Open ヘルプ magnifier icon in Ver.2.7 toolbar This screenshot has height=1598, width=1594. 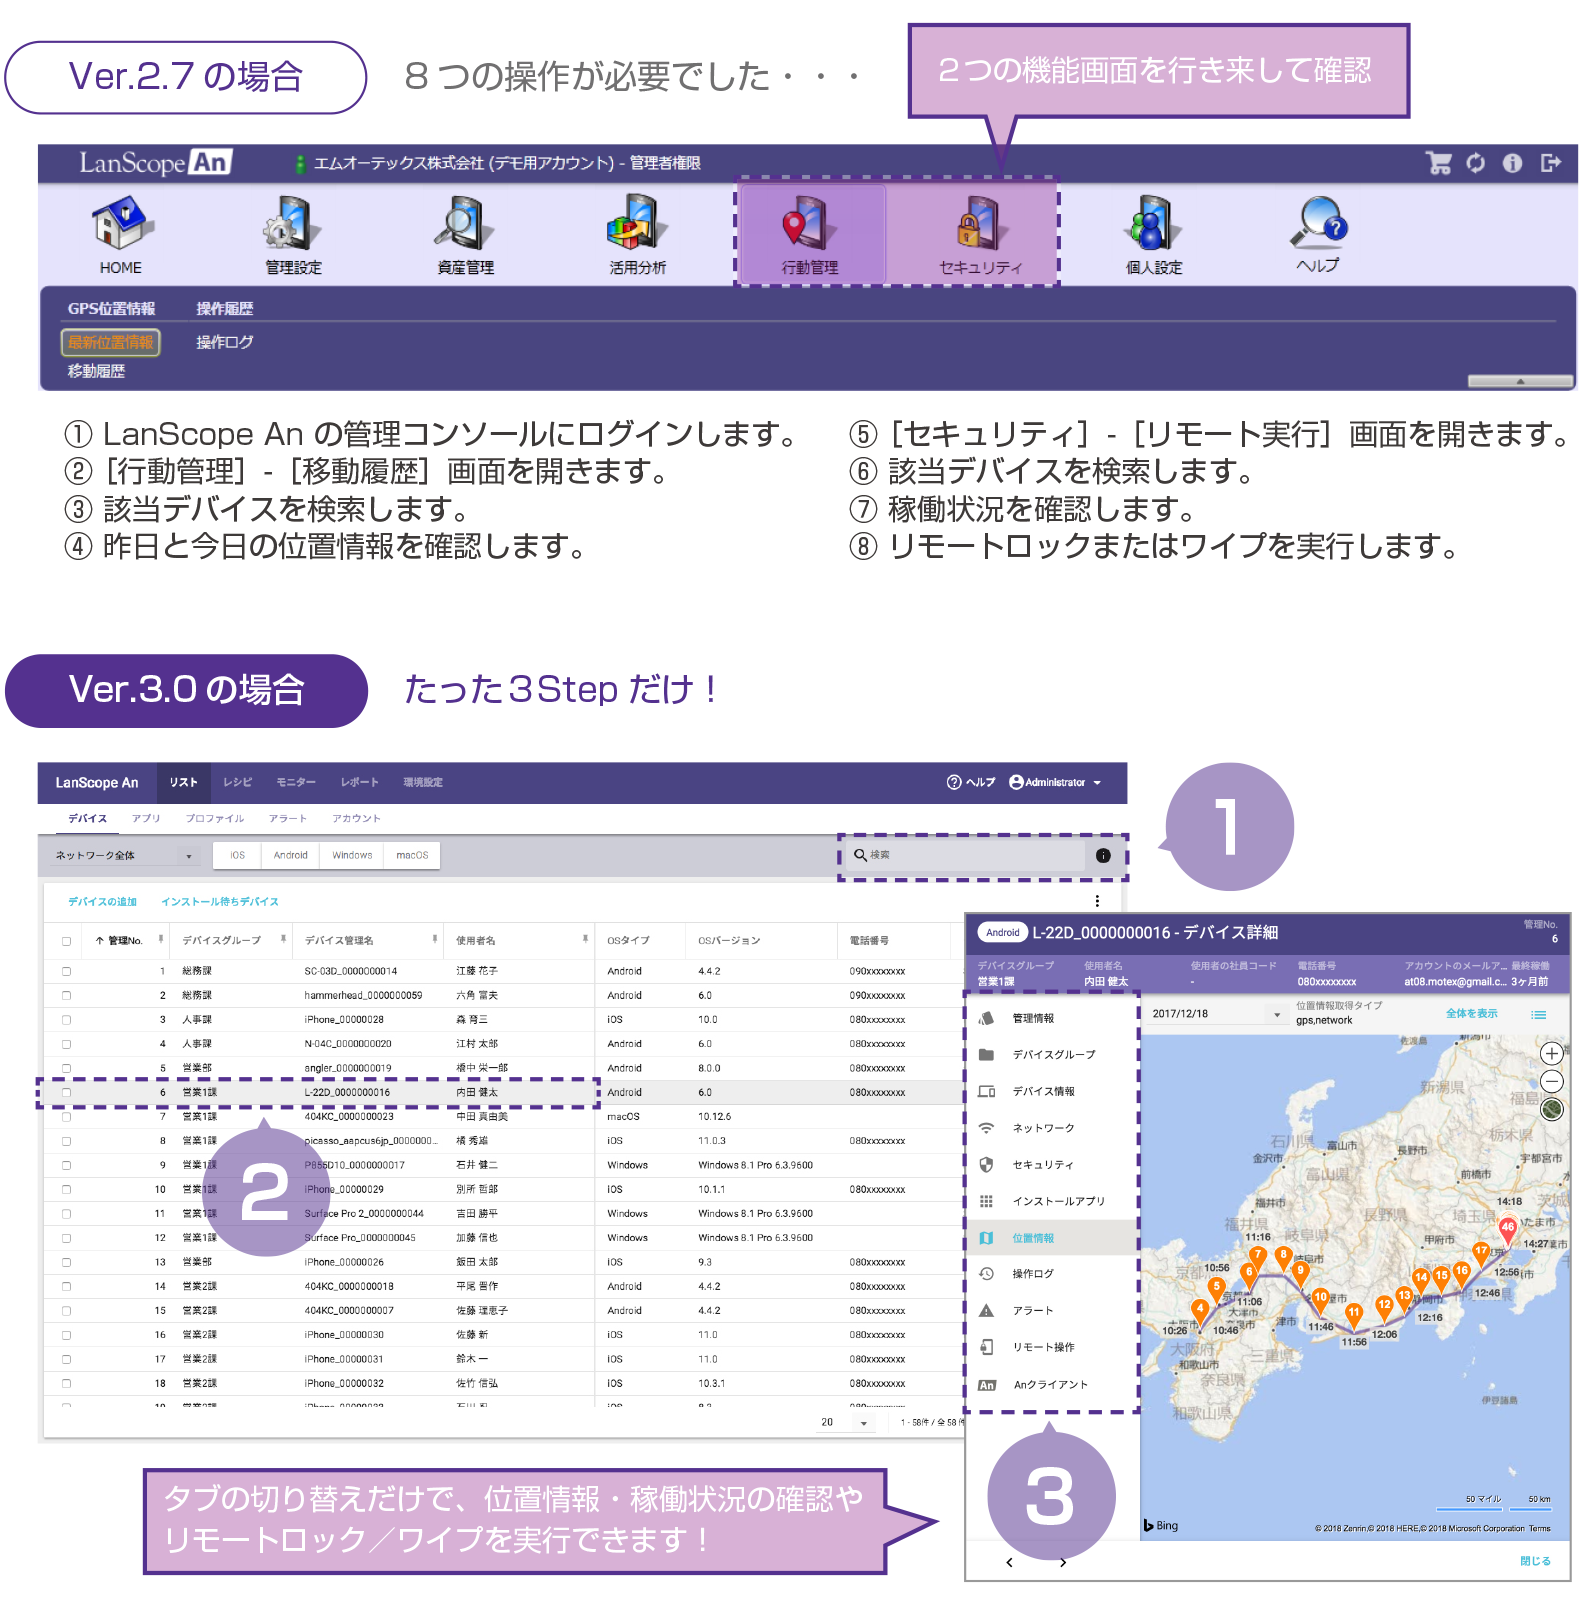(1318, 236)
